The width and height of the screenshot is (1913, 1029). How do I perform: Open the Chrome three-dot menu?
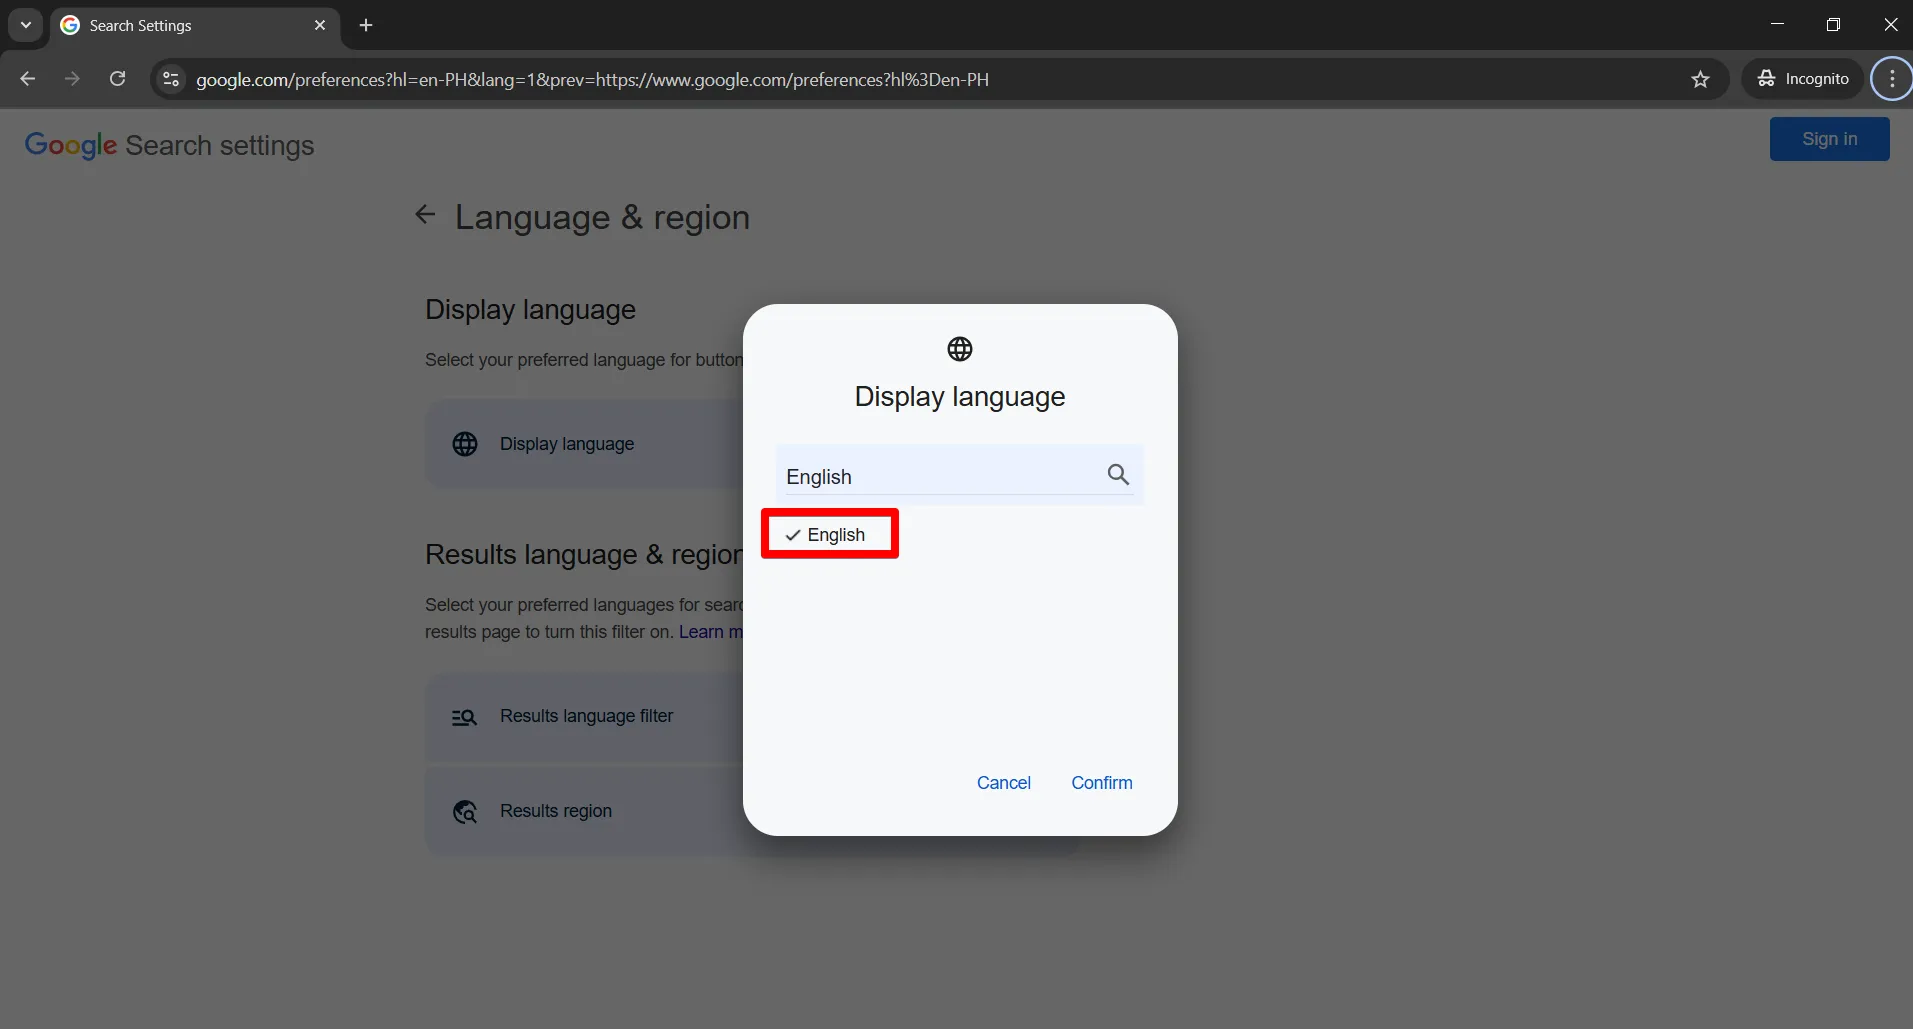coord(1892,79)
